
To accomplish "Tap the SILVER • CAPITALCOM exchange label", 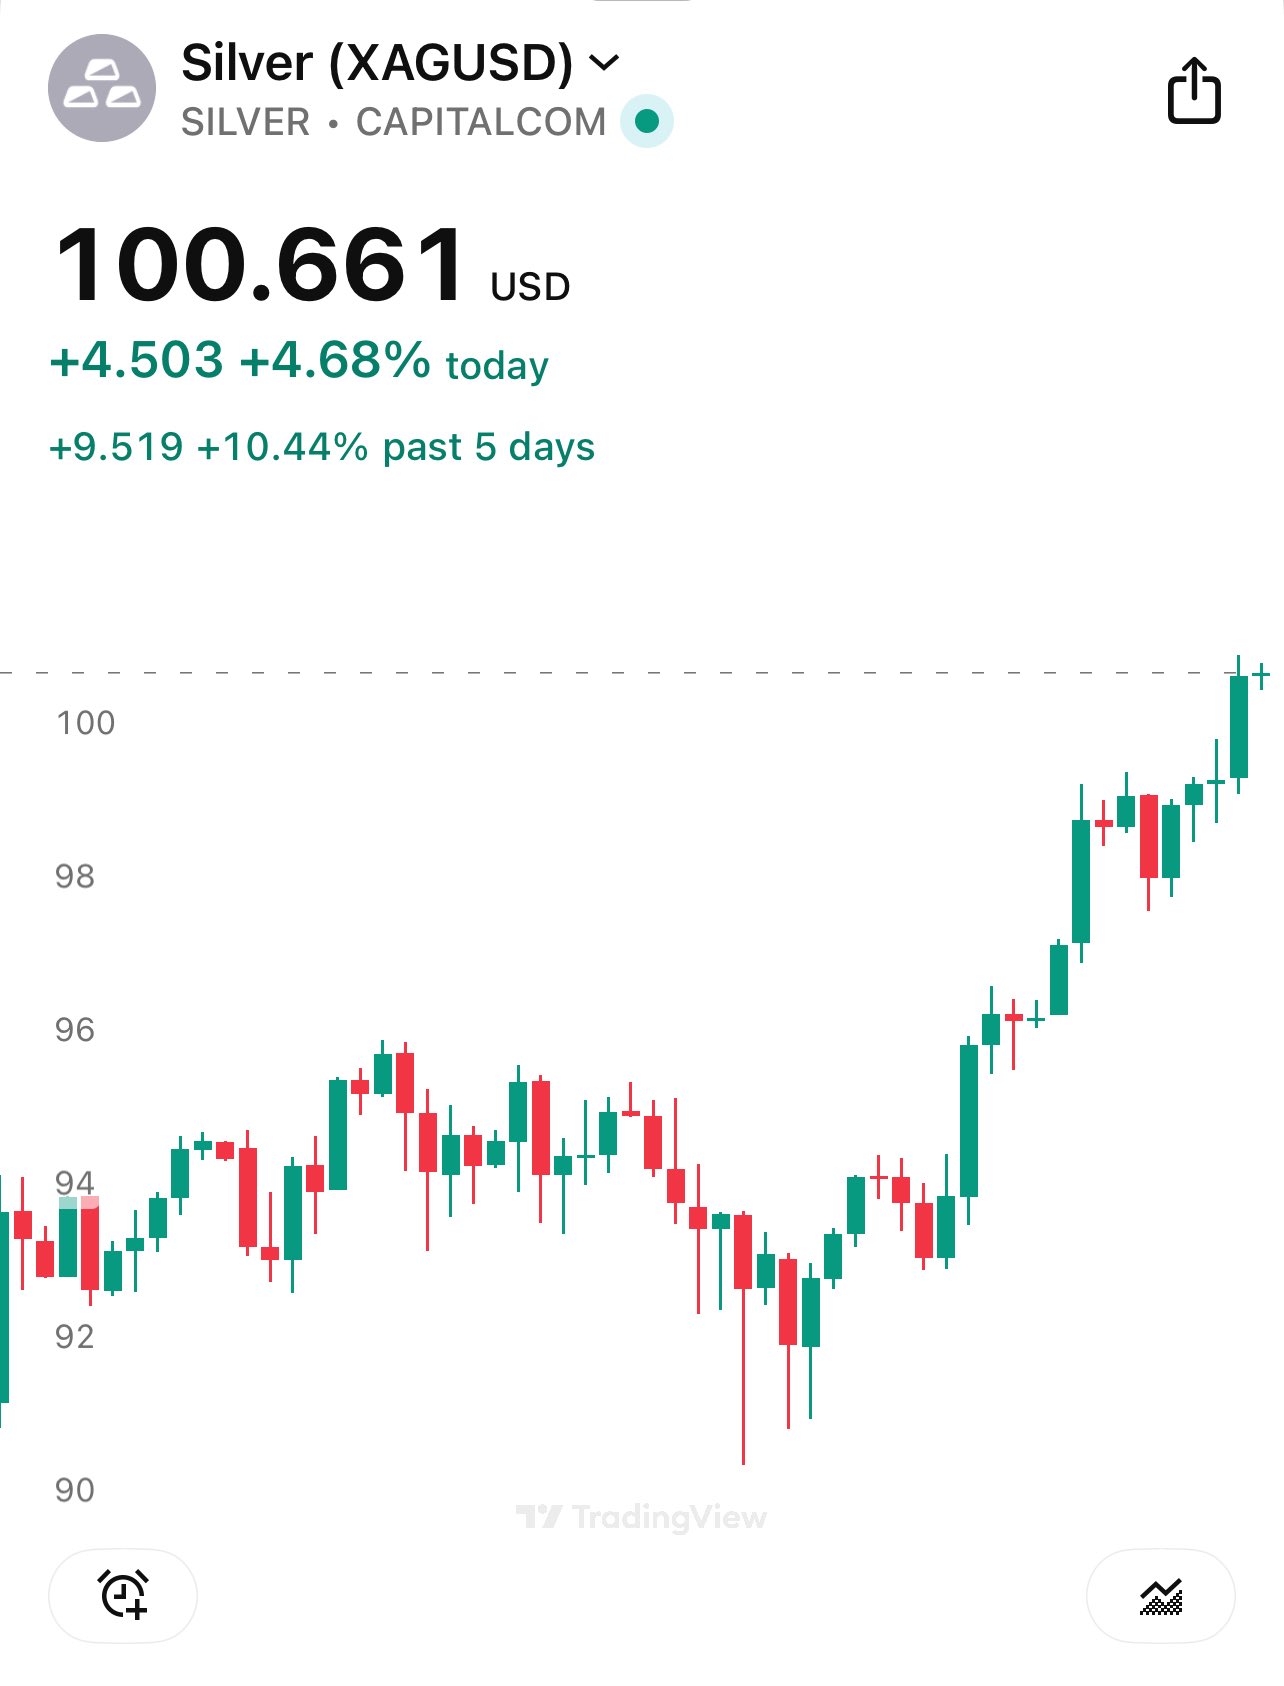I will pyautogui.click(x=393, y=122).
